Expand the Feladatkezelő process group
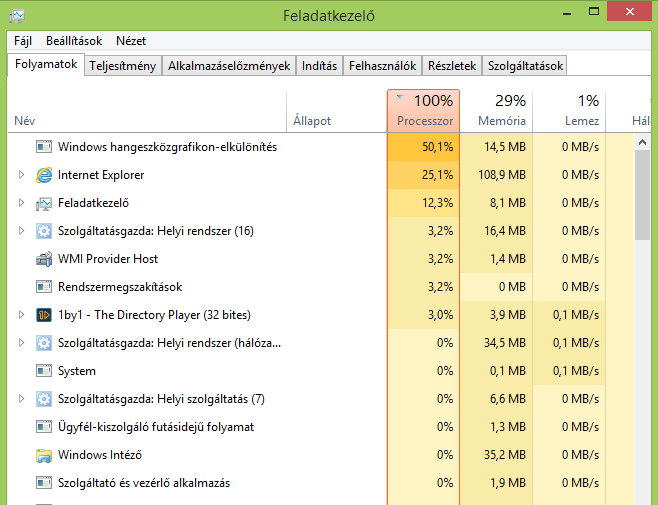This screenshot has width=658, height=505. pyautogui.click(x=21, y=203)
